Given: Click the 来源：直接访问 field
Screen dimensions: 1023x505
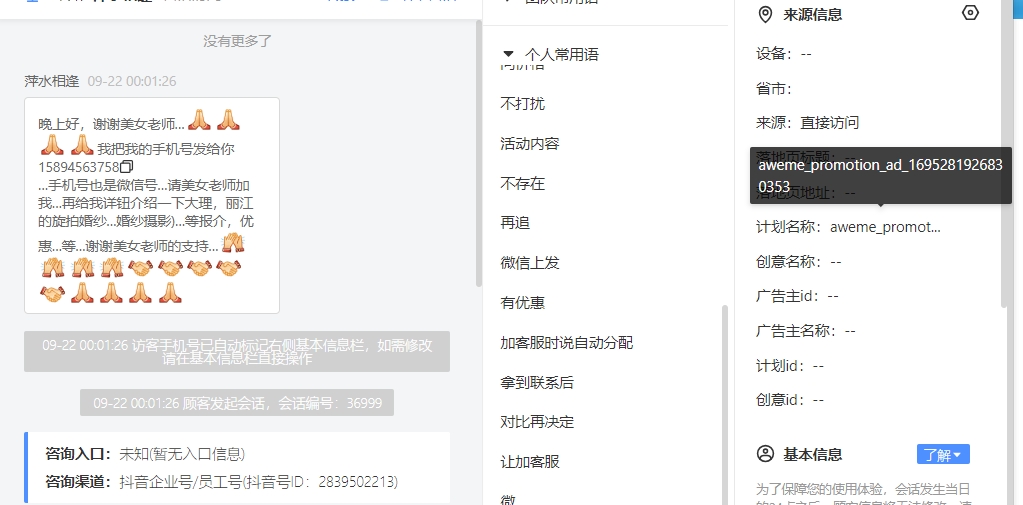Looking at the screenshot, I should (807, 123).
